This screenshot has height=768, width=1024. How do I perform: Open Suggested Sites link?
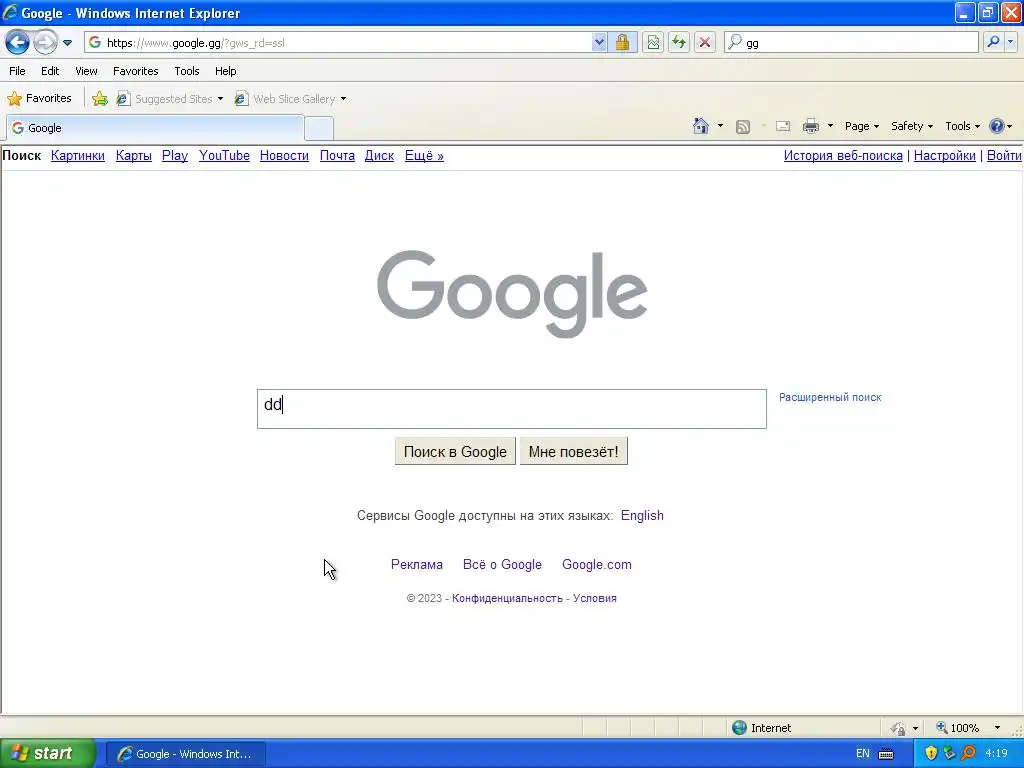[165, 99]
